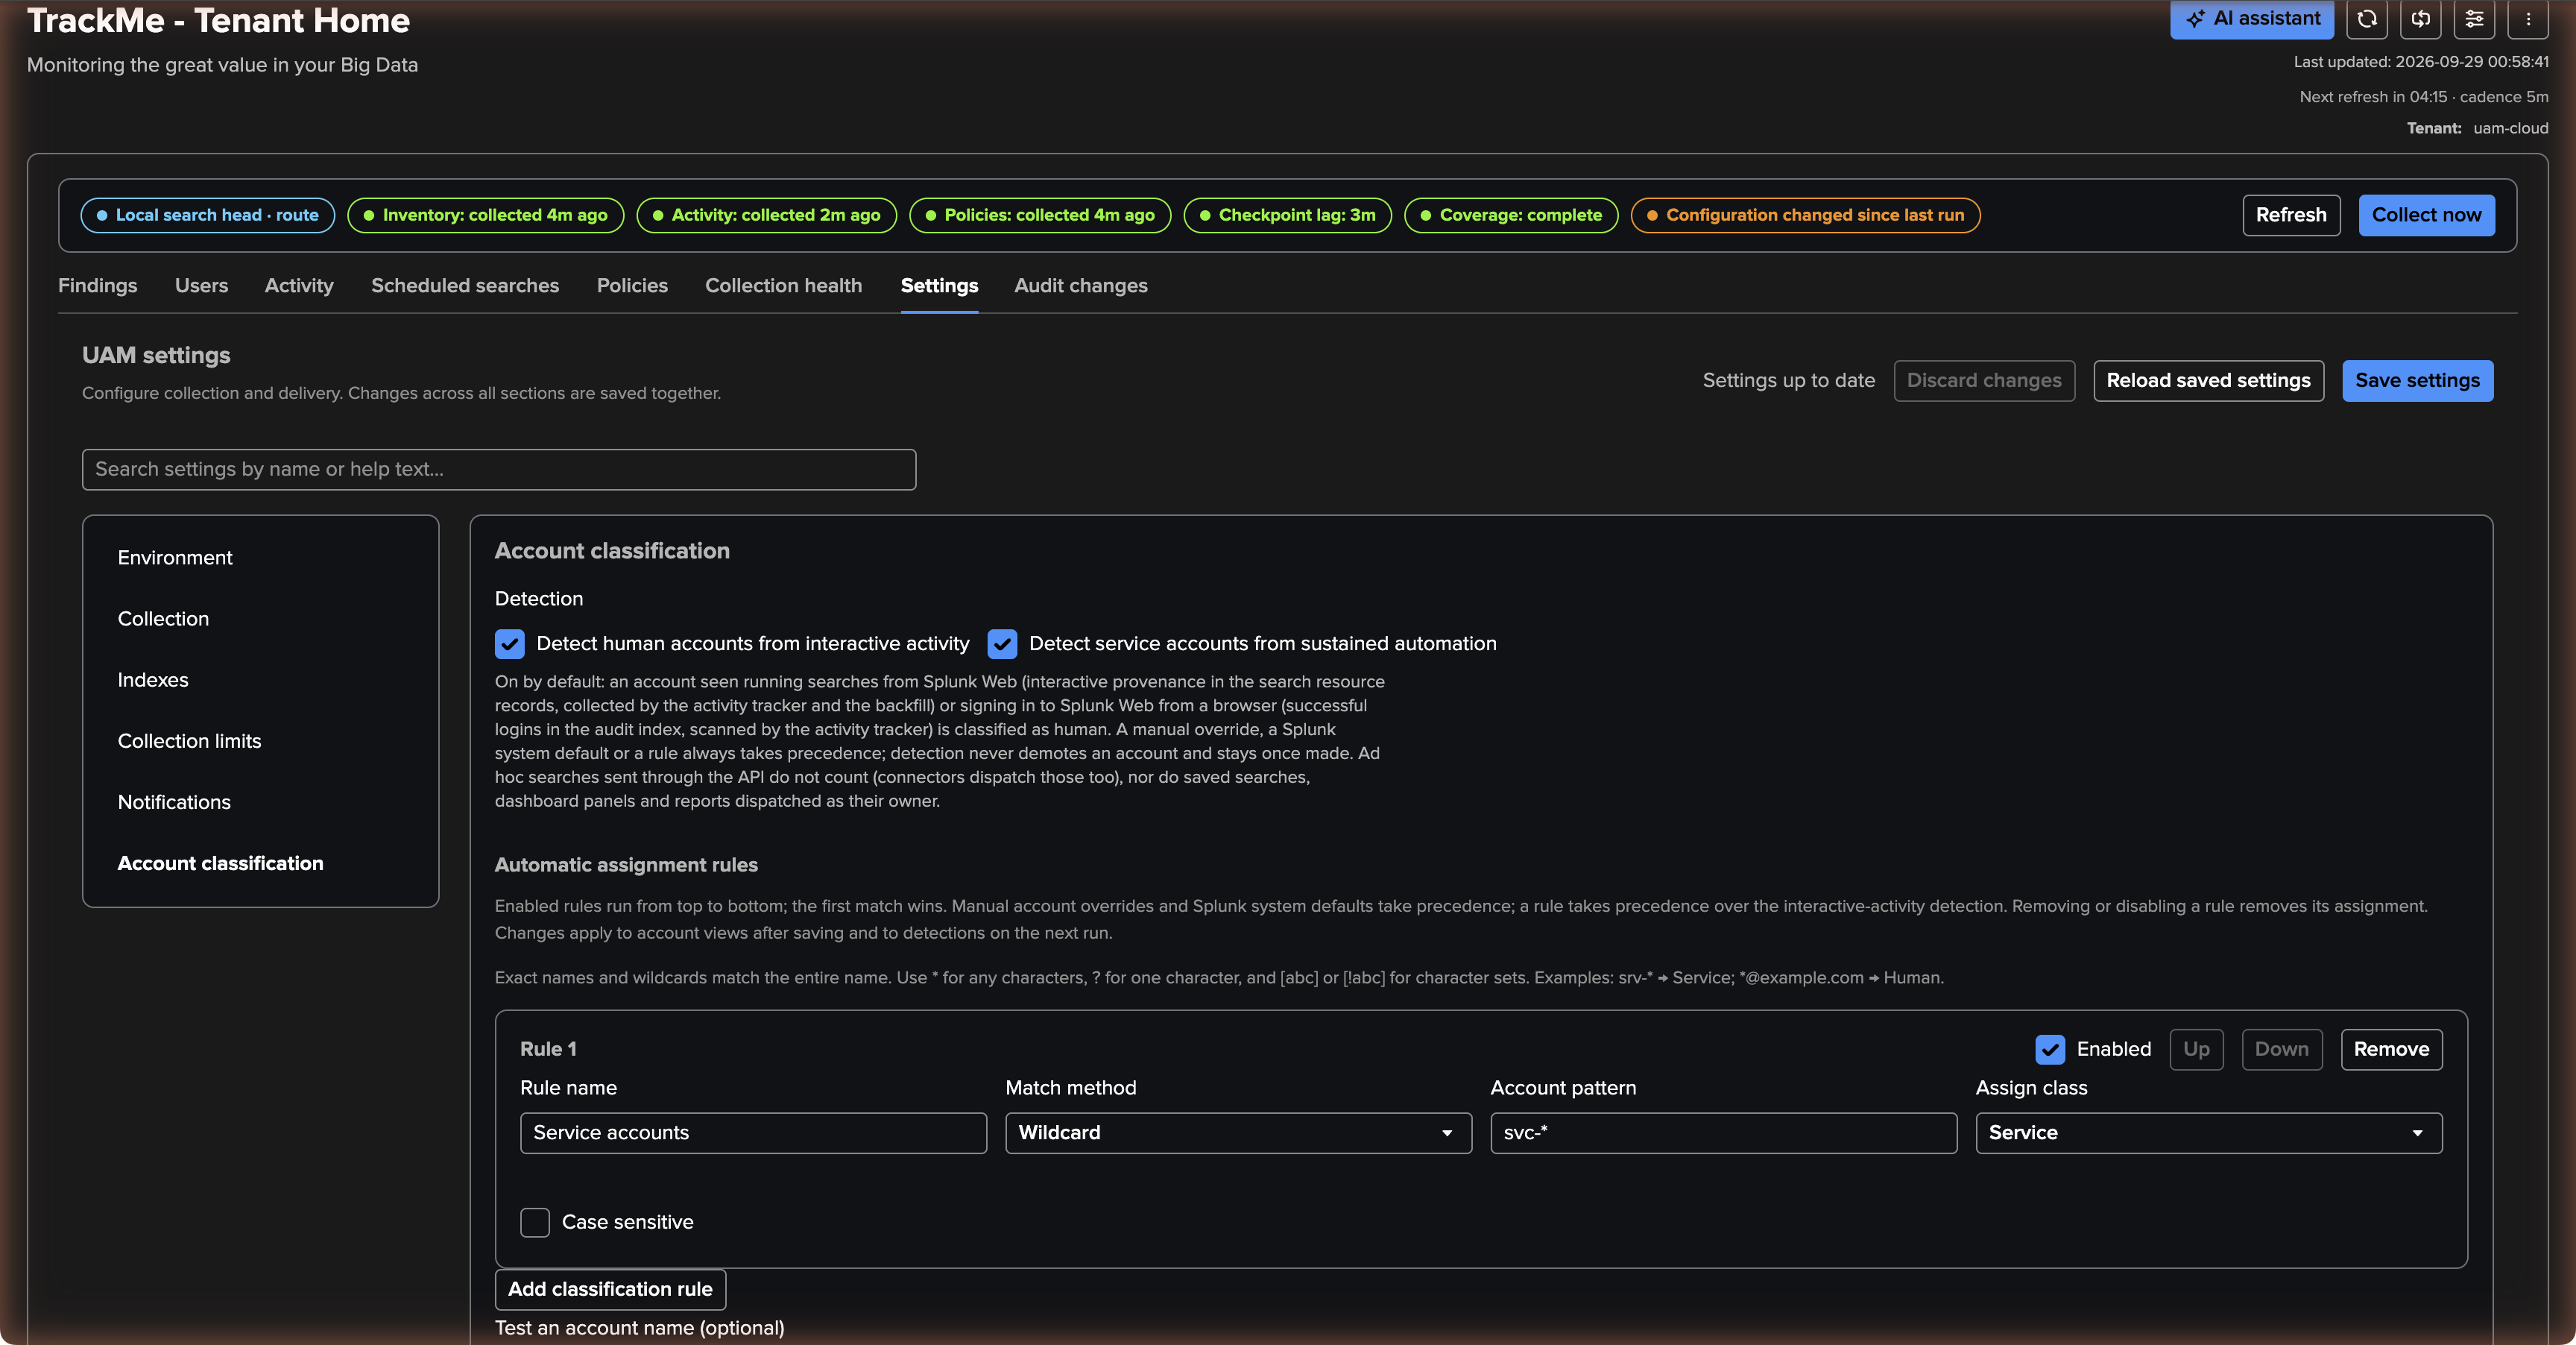This screenshot has width=2576, height=1345.
Task: Click the Test an account name label
Action: (x=639, y=1328)
